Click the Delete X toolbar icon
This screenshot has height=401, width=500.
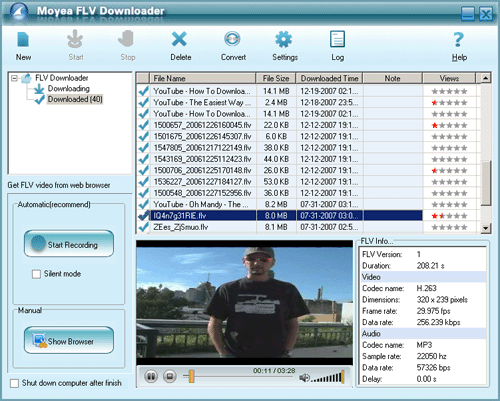coord(179,39)
